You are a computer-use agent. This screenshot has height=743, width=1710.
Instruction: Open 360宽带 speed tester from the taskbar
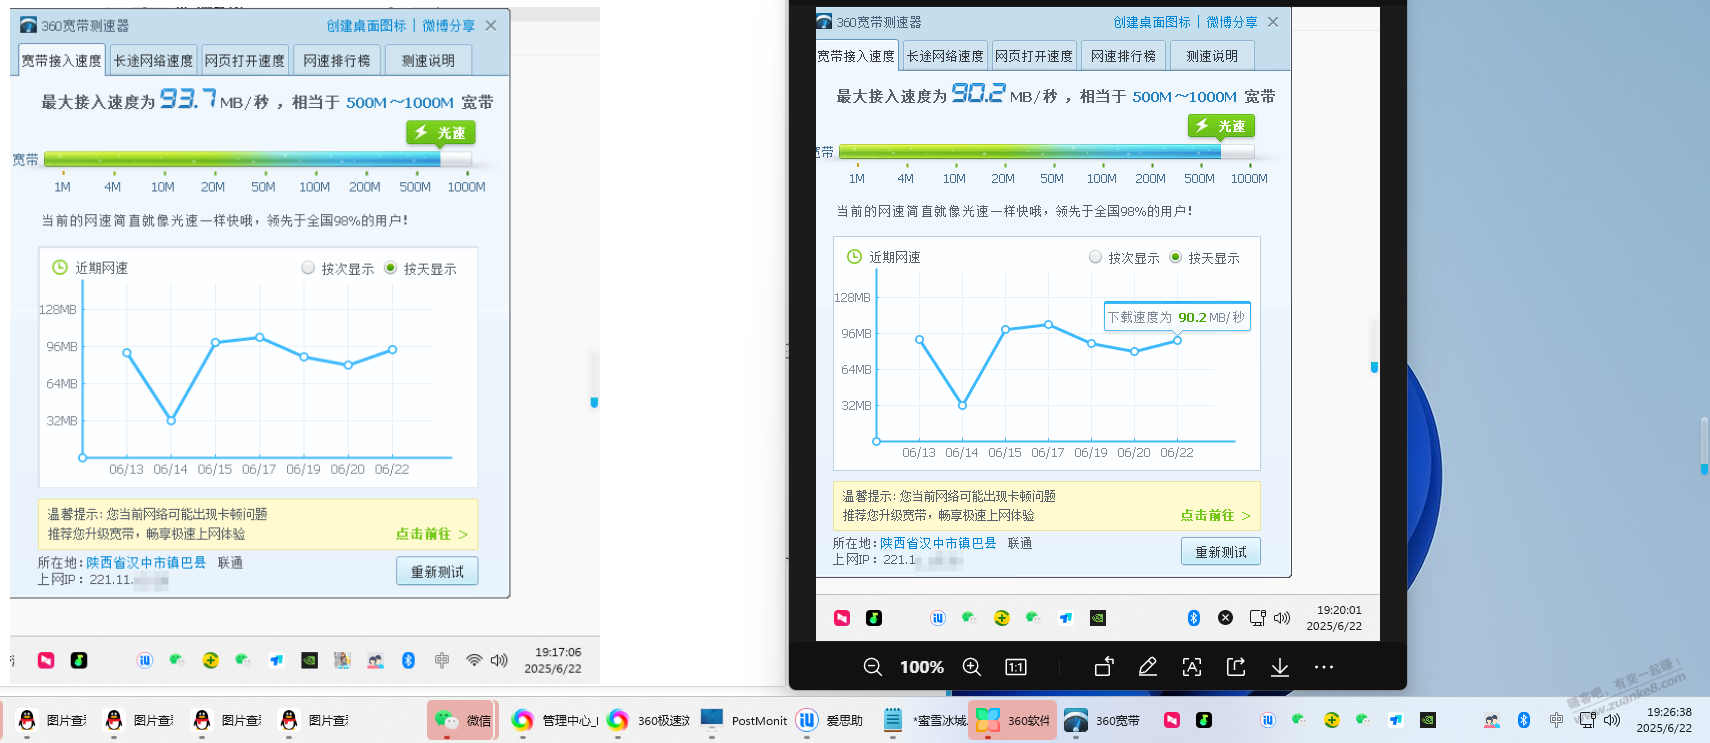coord(1102,720)
